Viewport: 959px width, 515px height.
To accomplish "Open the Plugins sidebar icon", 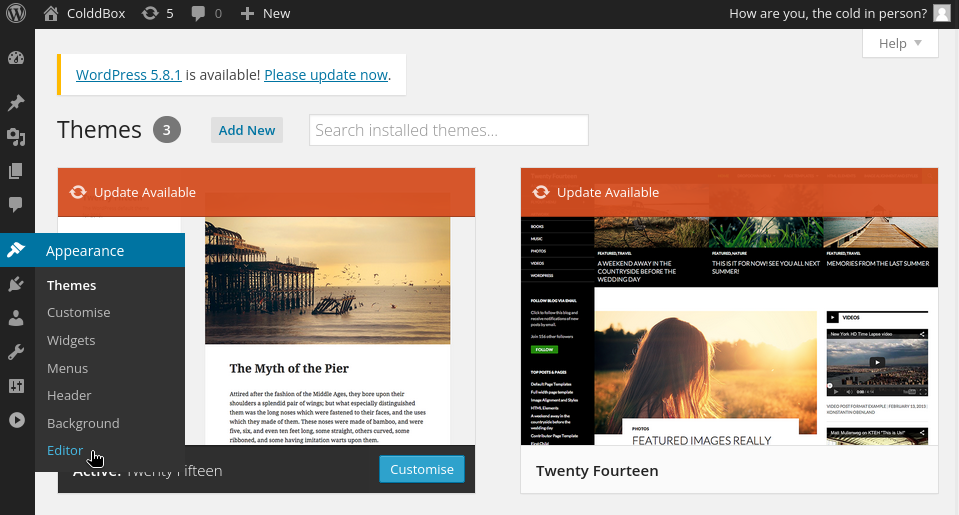I will (16, 284).
